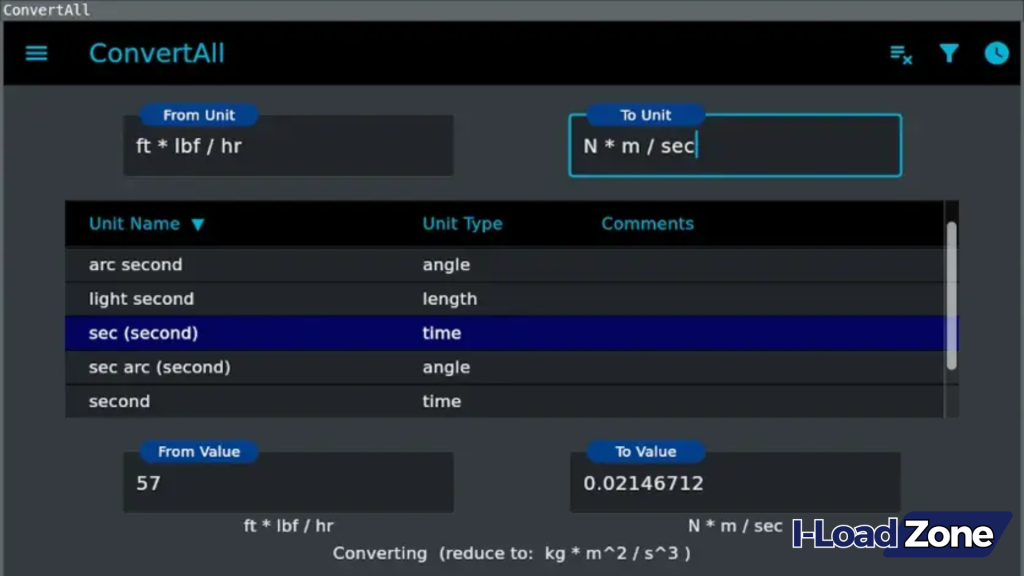Focus the To Value field showing 0.02146712

[735, 482]
